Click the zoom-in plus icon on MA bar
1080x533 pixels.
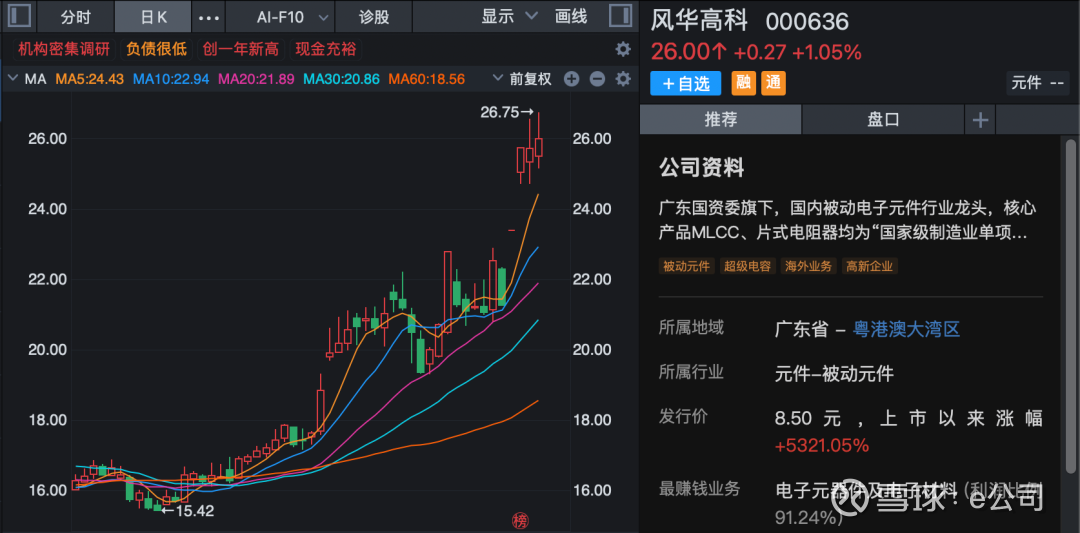(572, 79)
